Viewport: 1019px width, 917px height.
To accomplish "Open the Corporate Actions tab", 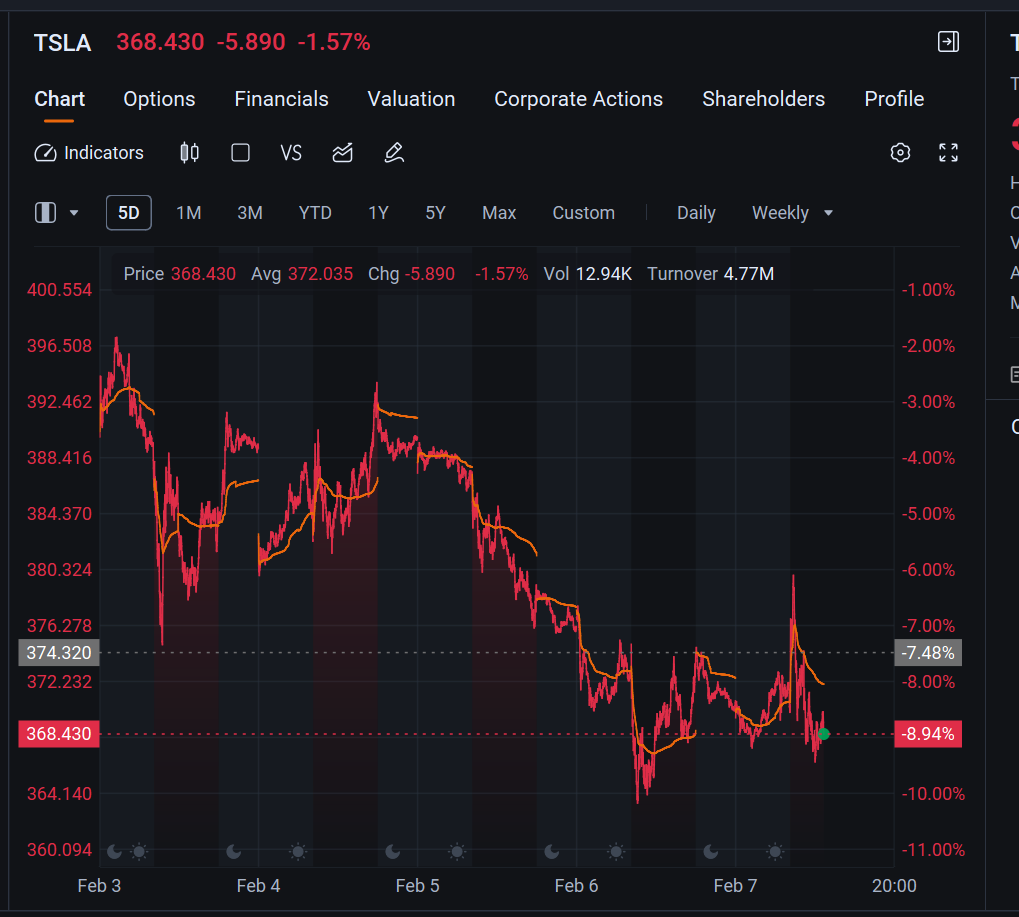I will [578, 99].
